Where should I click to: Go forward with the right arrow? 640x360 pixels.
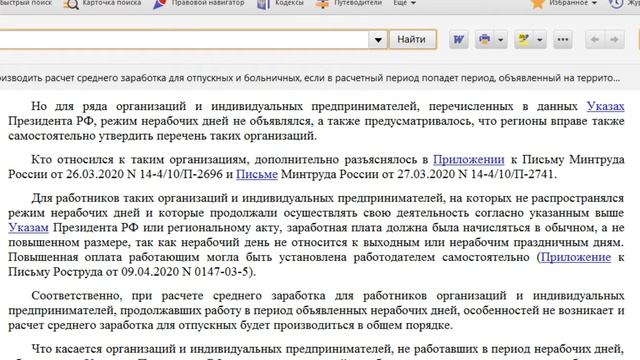pyautogui.click(x=614, y=40)
